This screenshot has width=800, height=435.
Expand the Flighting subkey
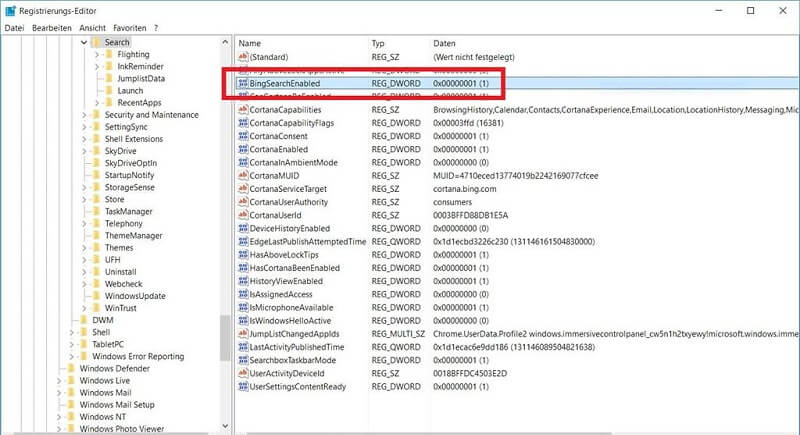tap(97, 55)
